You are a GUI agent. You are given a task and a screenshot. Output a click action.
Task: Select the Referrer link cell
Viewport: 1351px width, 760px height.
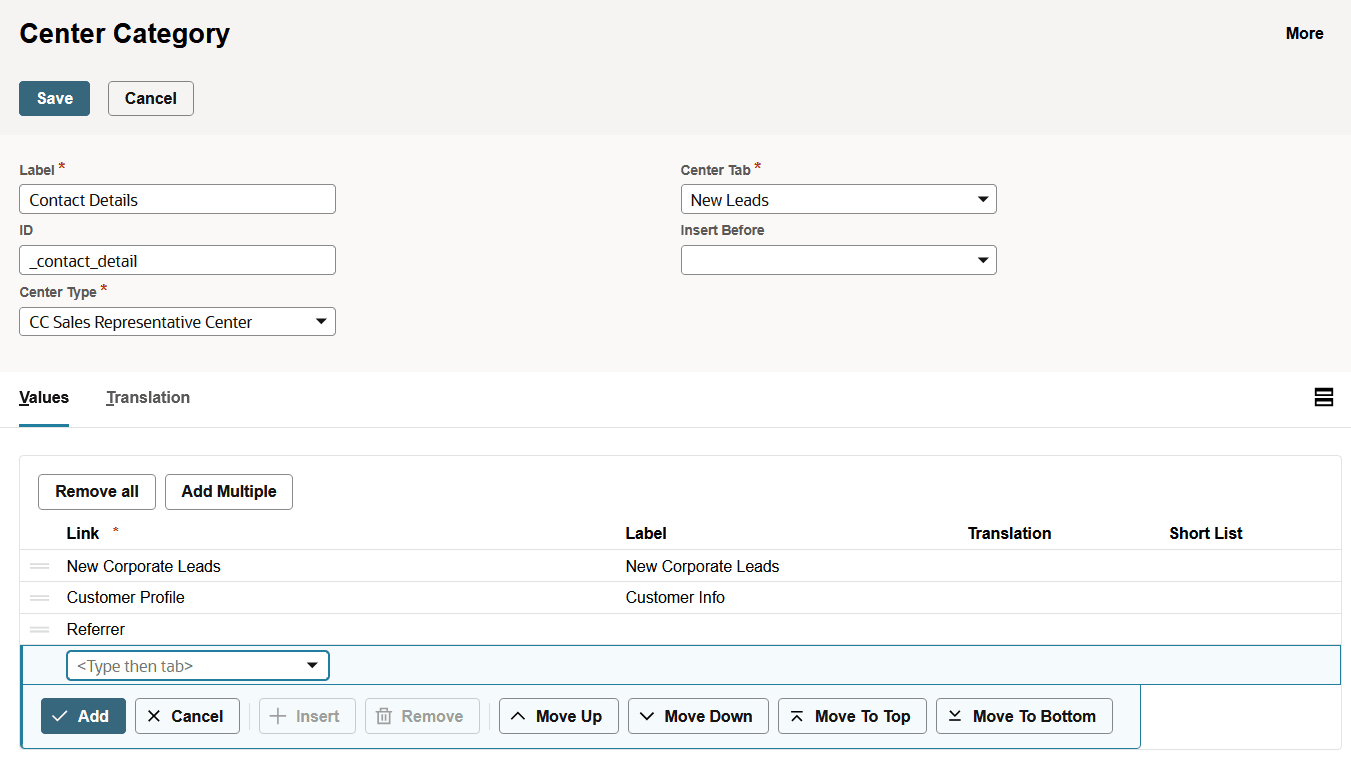click(96, 629)
